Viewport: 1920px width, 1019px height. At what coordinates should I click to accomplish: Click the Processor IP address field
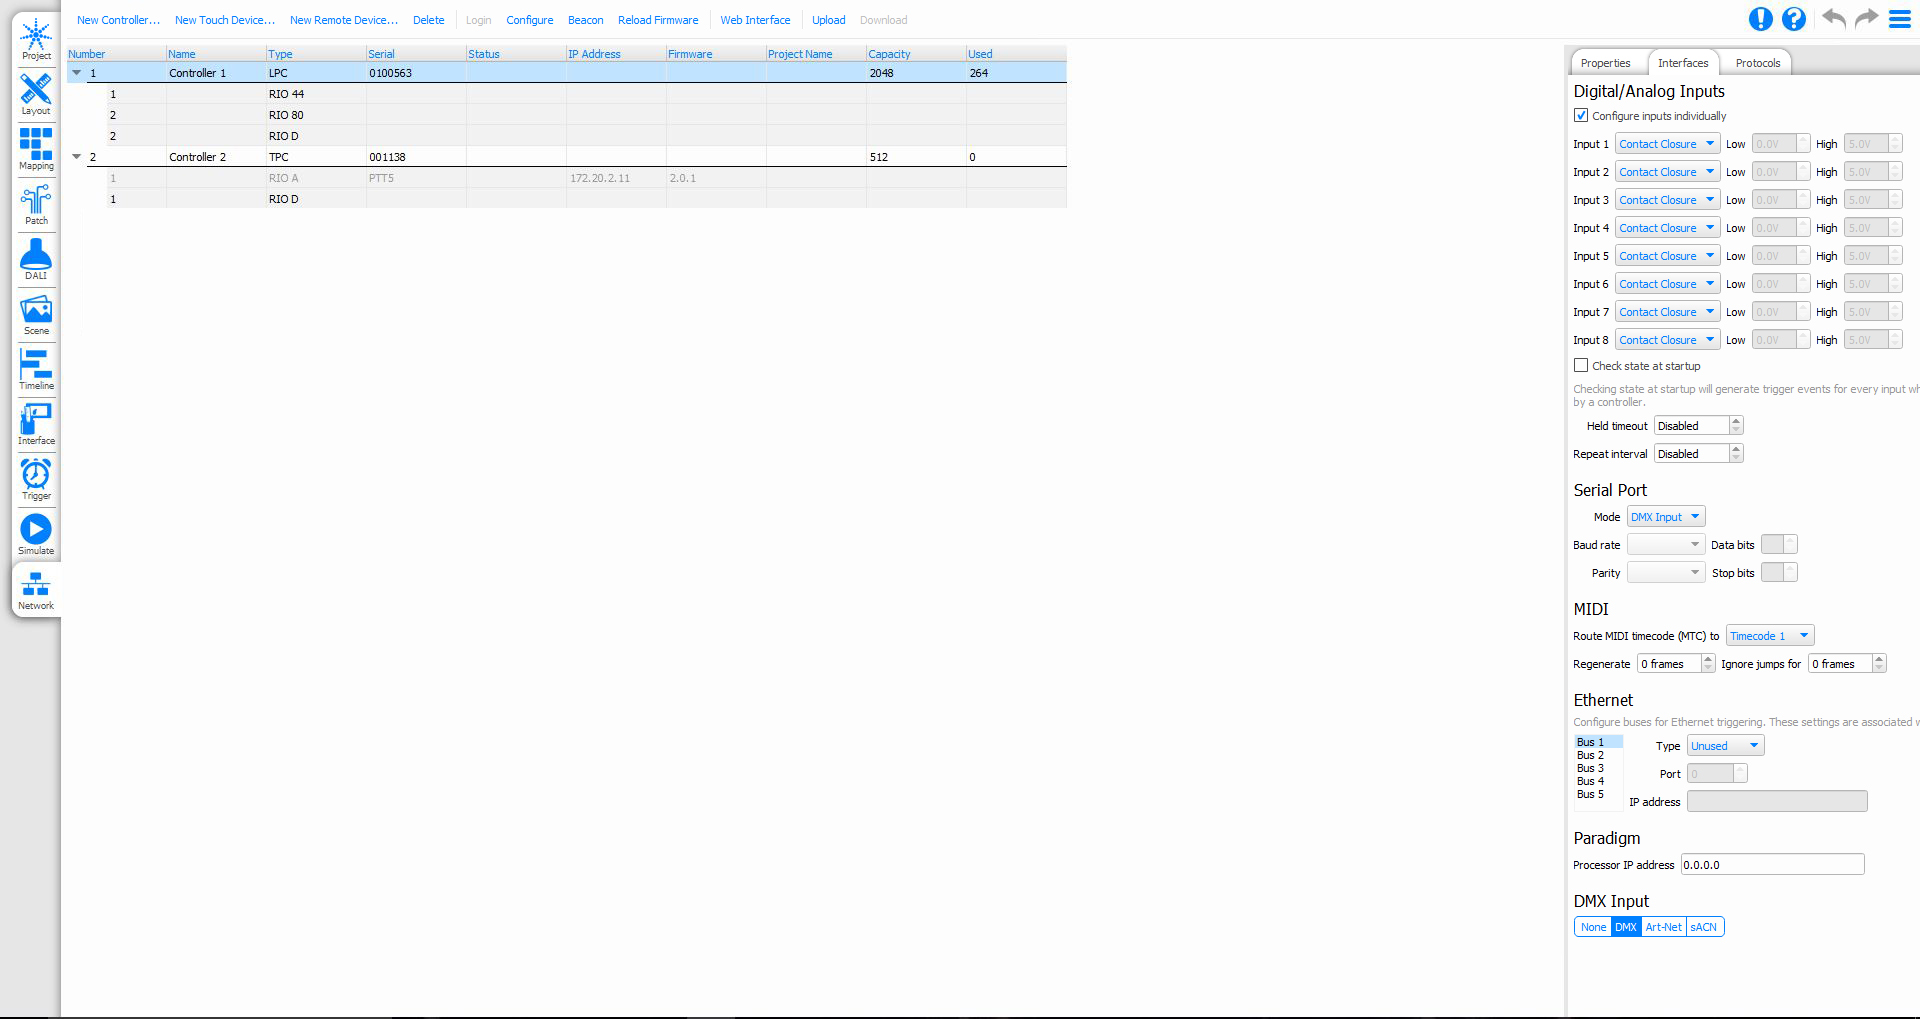tap(1771, 865)
